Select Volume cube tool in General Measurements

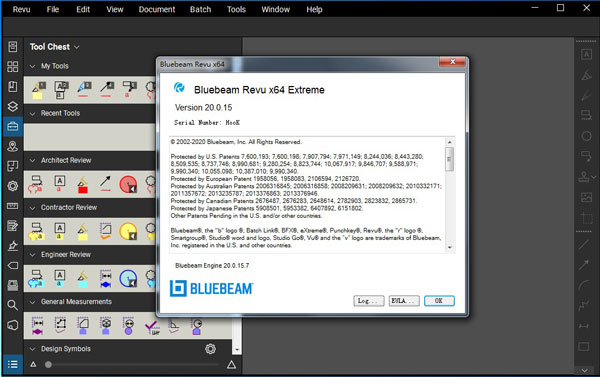pyautogui.click(x=106, y=326)
